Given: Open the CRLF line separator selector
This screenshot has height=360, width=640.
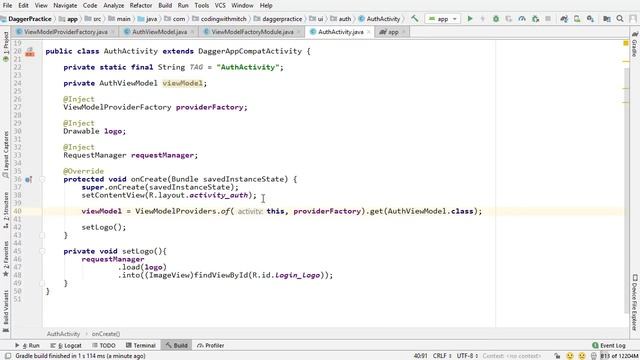Looking at the screenshot, I should coord(442,356).
